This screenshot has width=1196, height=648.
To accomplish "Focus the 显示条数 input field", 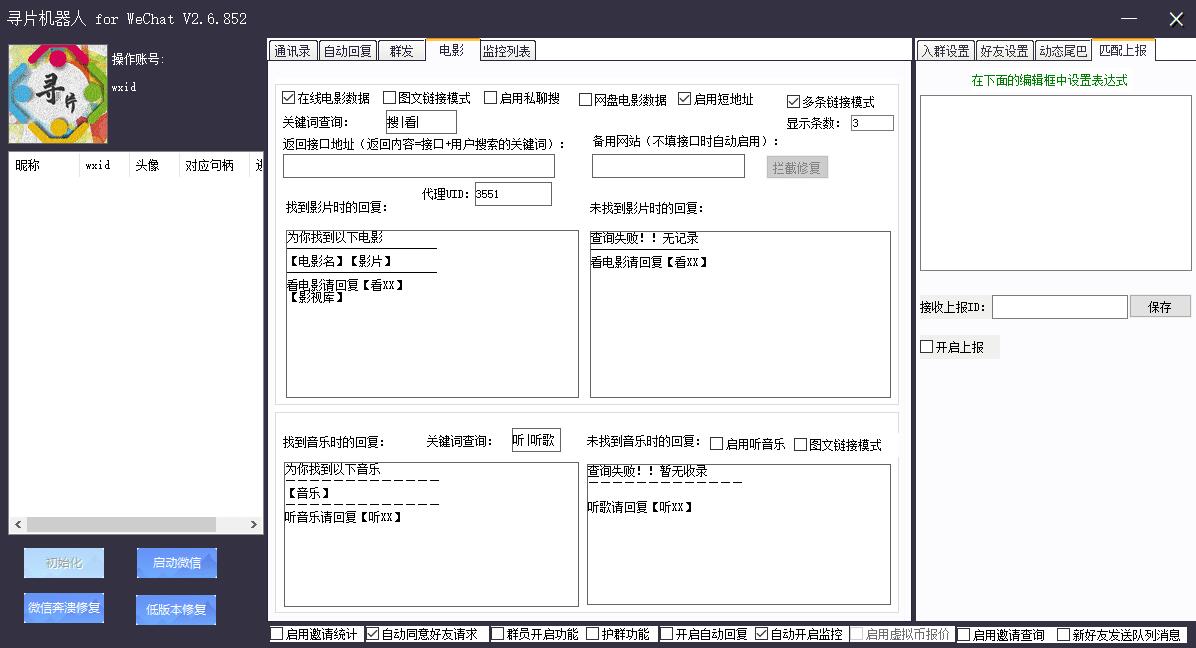I will coord(872,123).
